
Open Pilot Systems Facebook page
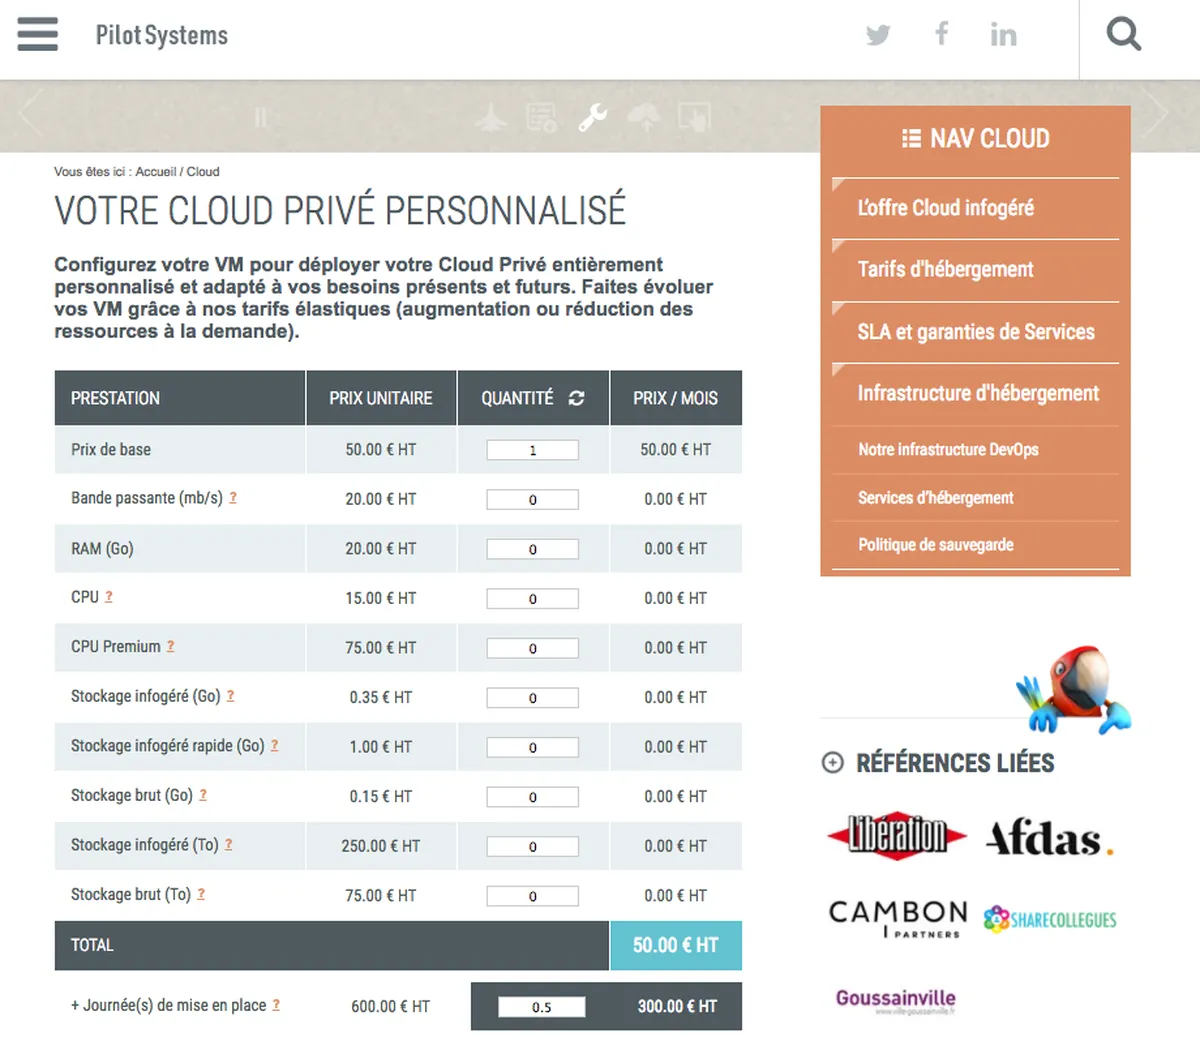[x=941, y=34]
